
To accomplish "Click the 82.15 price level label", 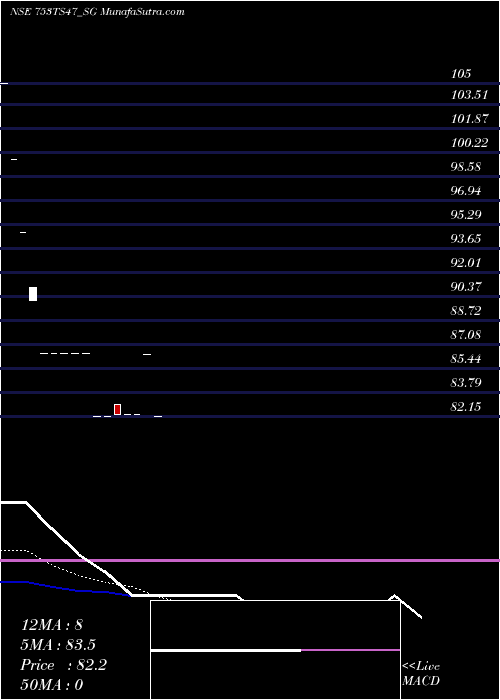I will (x=466, y=407).
